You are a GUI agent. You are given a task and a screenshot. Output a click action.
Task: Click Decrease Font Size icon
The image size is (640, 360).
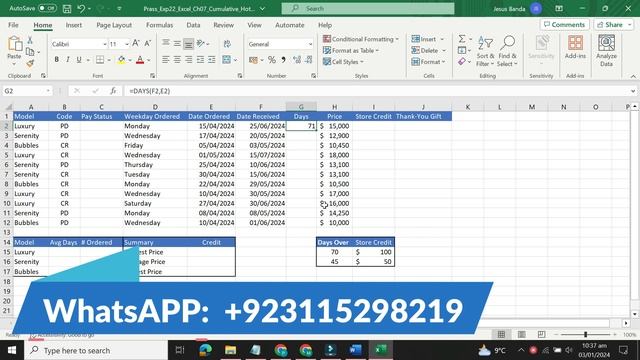pos(148,43)
